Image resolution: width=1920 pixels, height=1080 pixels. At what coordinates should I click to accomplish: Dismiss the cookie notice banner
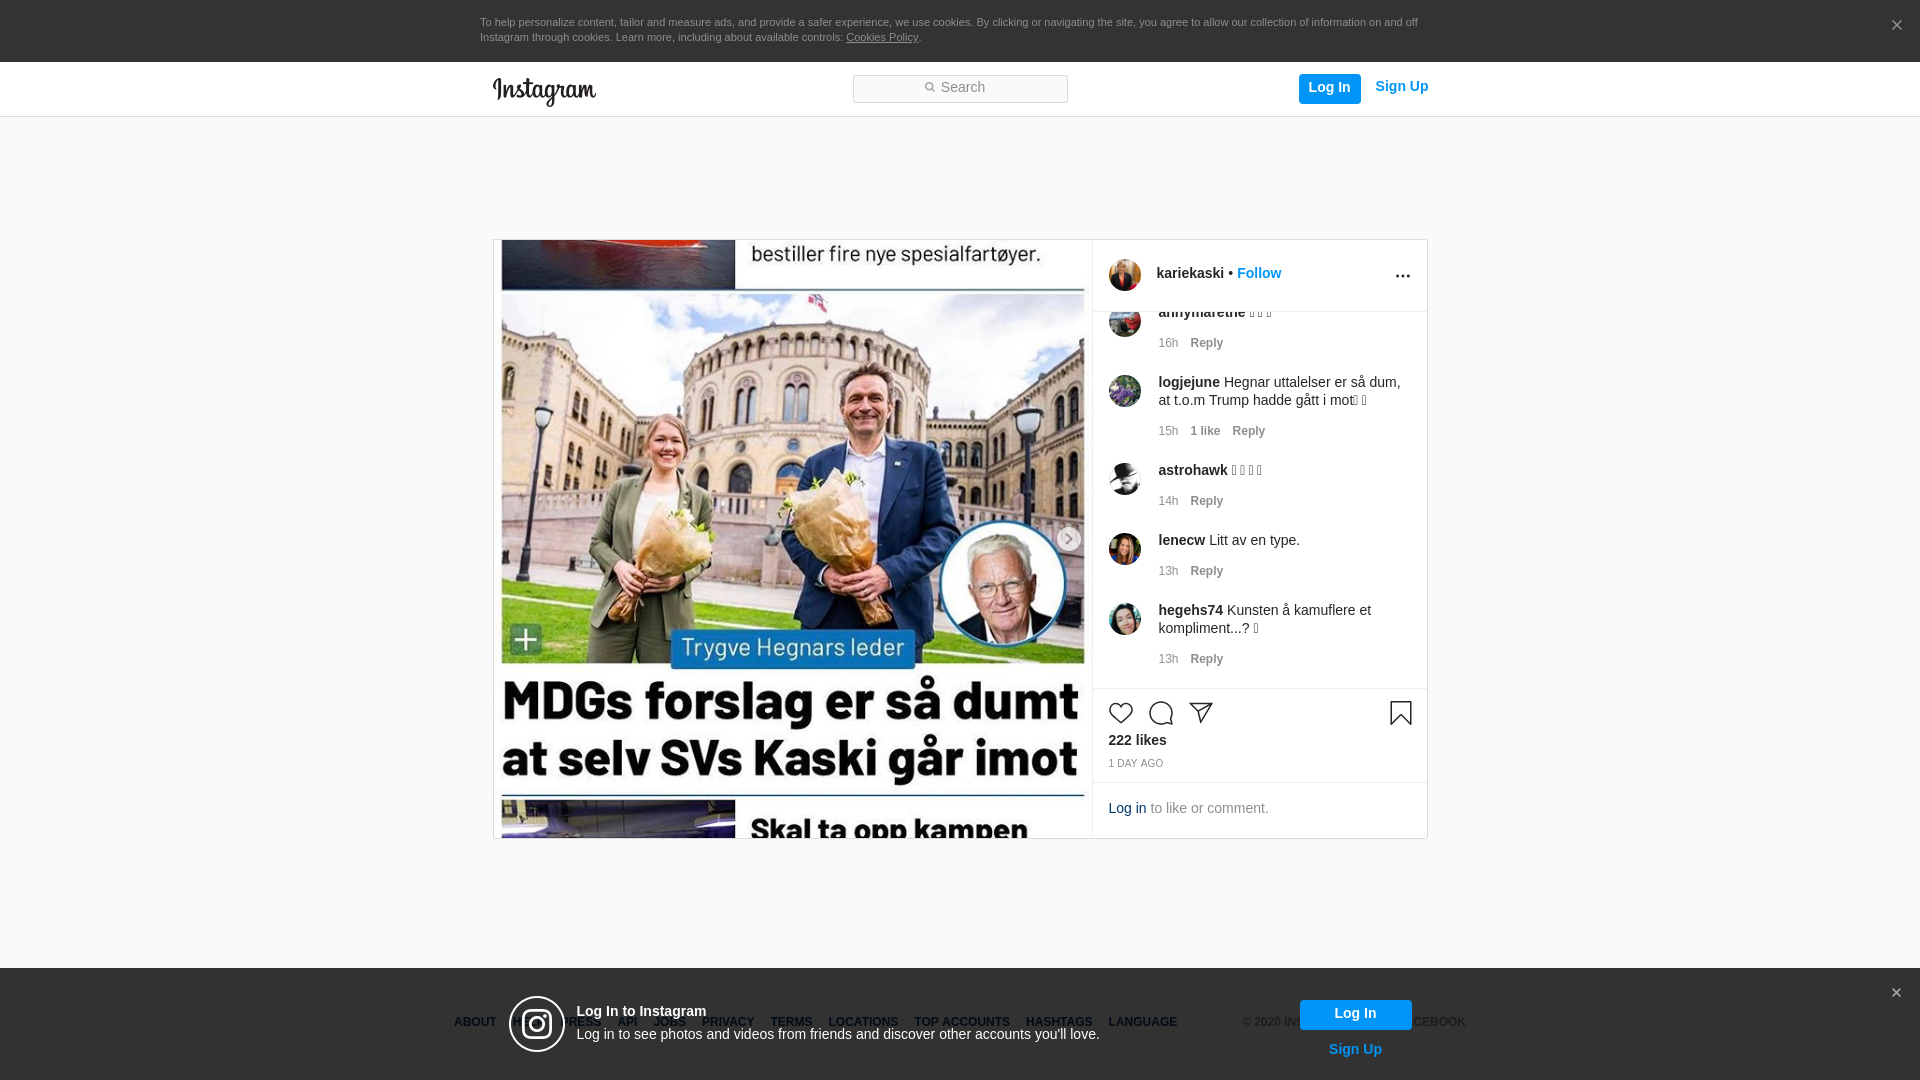coord(1896,26)
